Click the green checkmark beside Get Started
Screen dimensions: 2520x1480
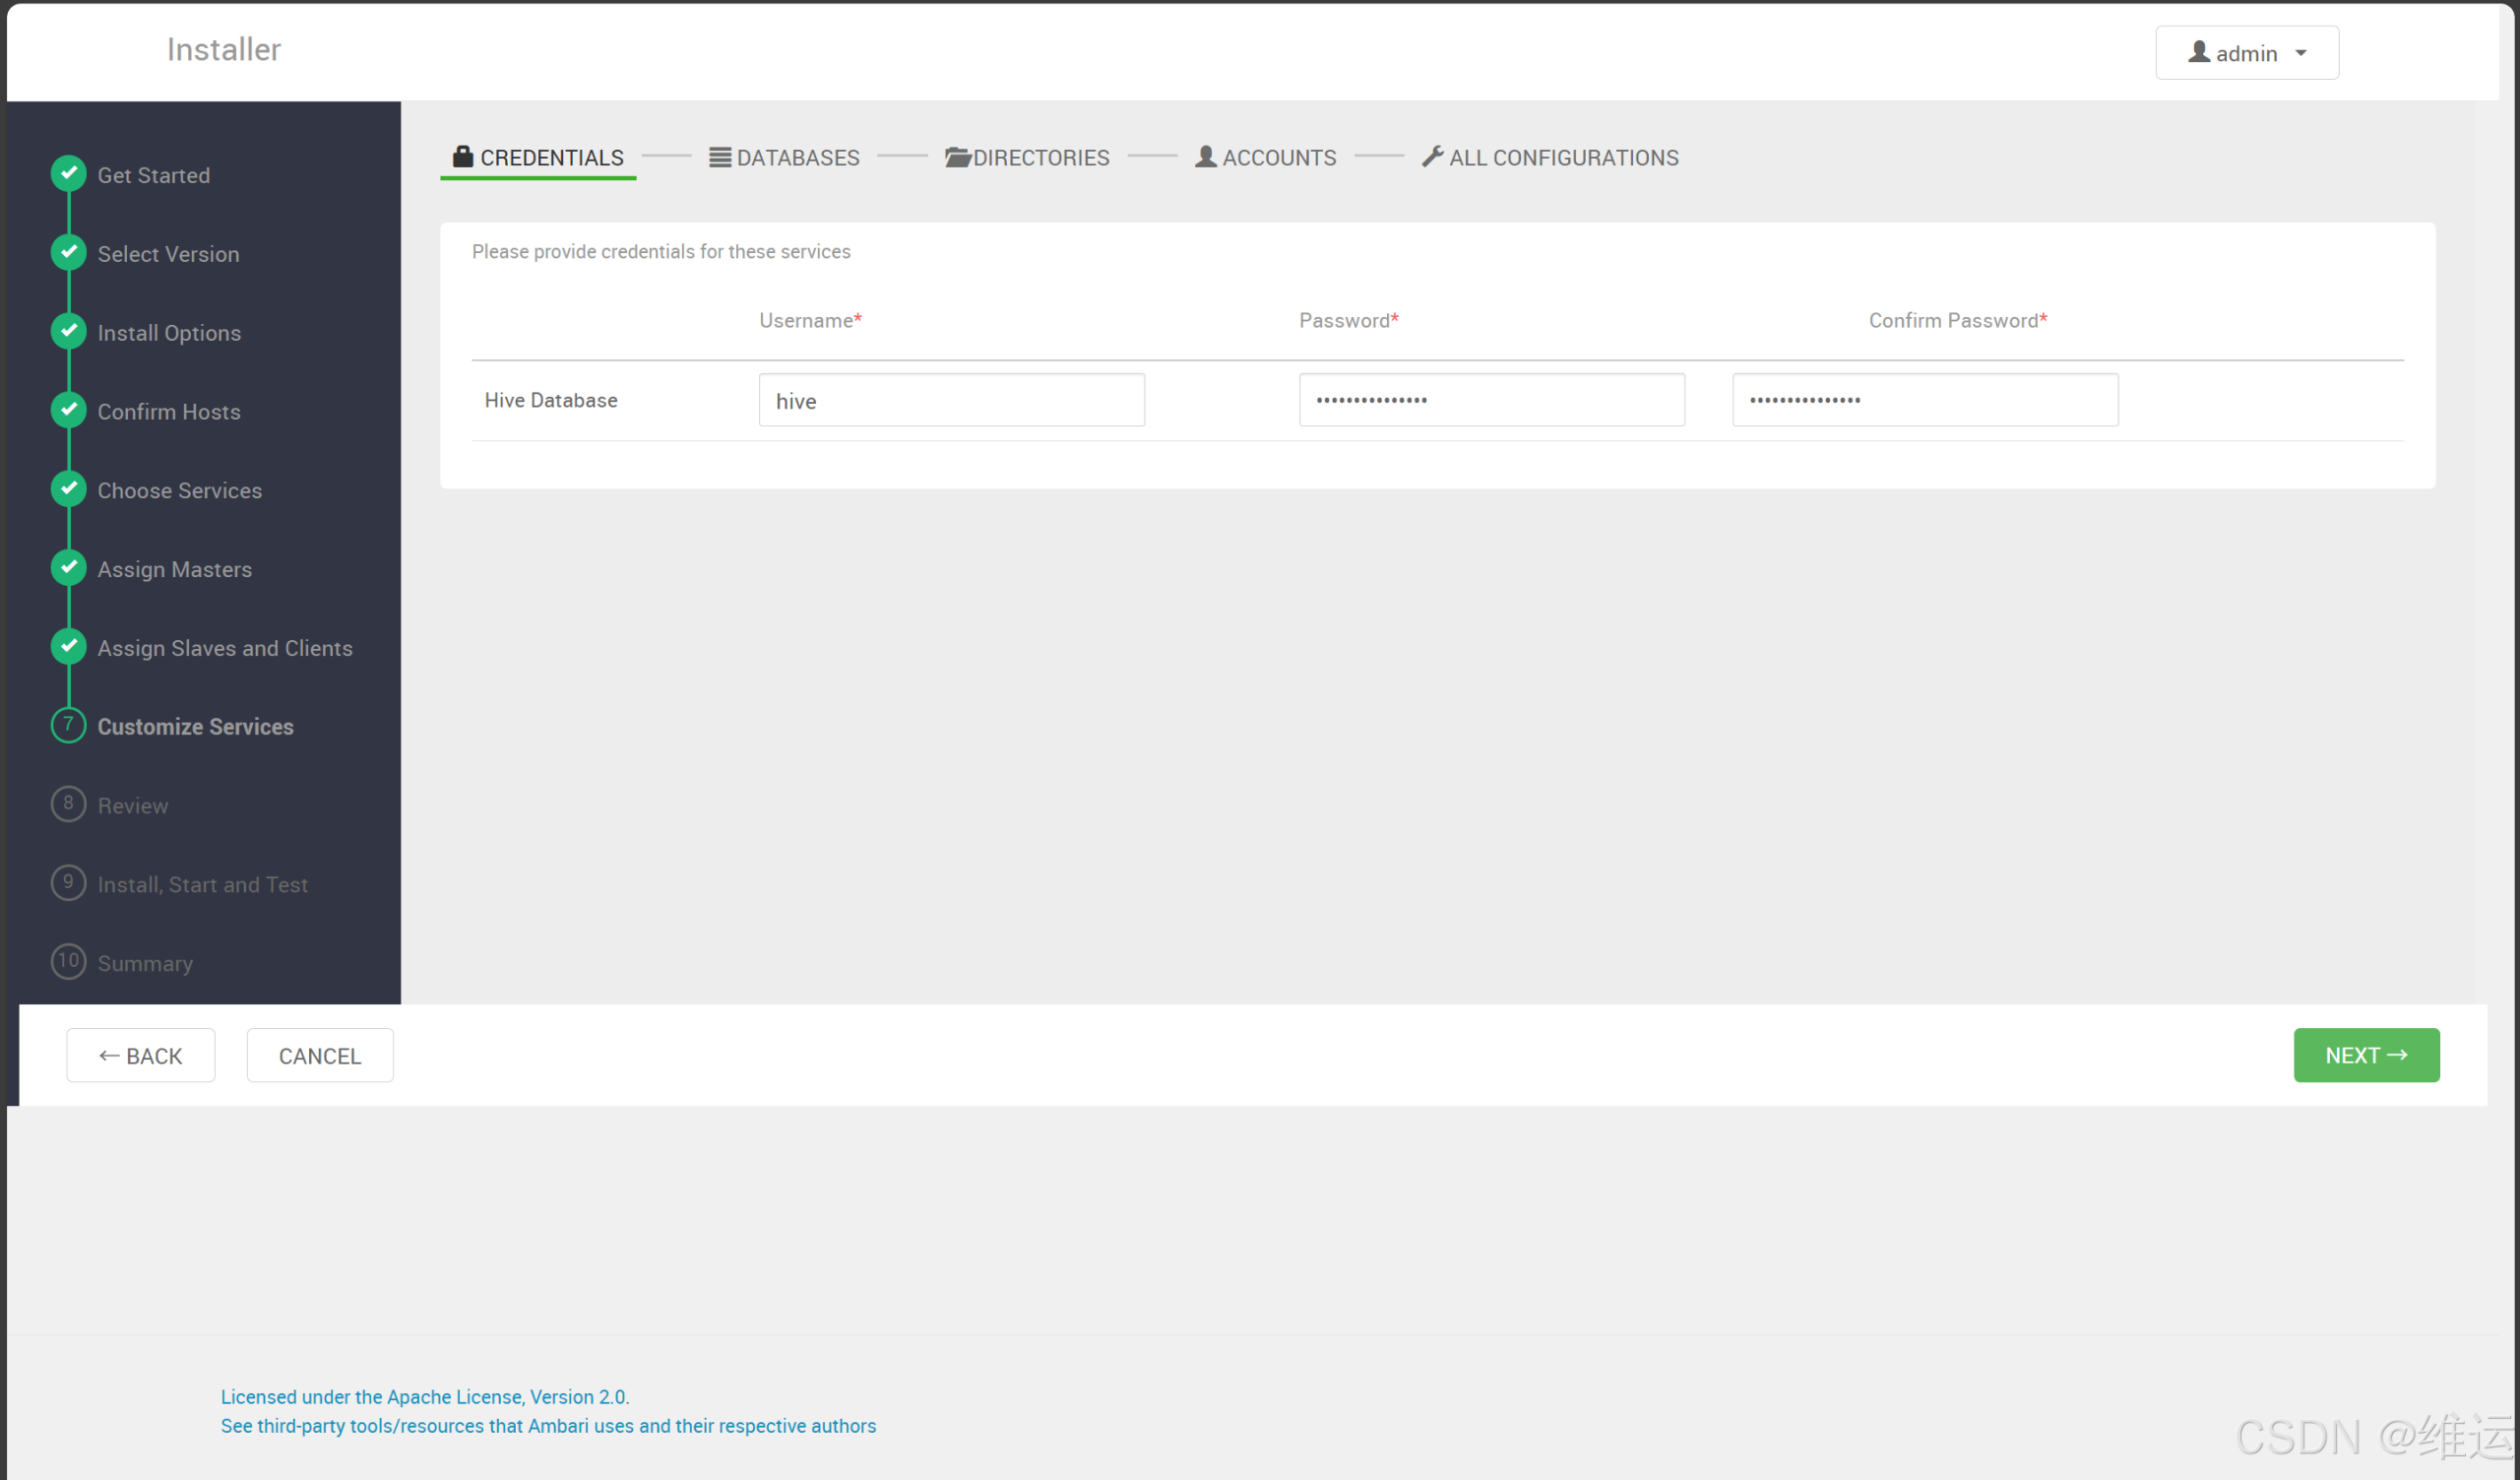[68, 173]
